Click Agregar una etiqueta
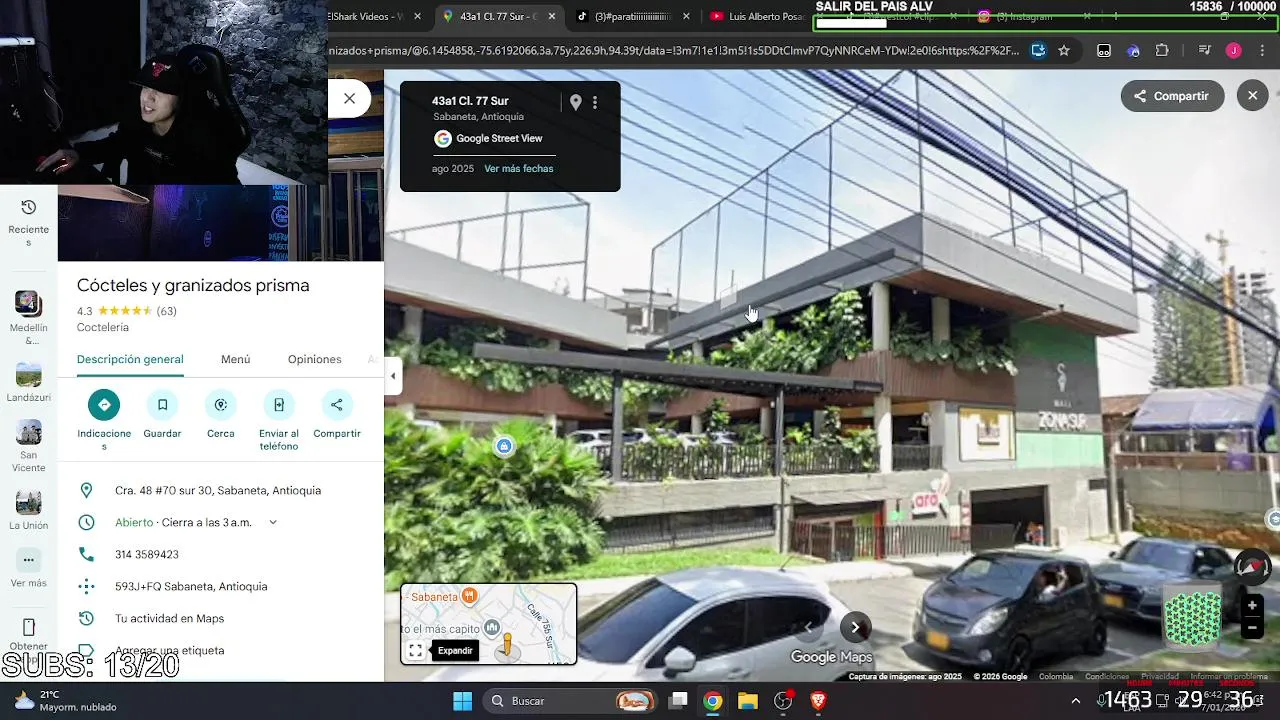The height and width of the screenshot is (720, 1280). coord(169,650)
